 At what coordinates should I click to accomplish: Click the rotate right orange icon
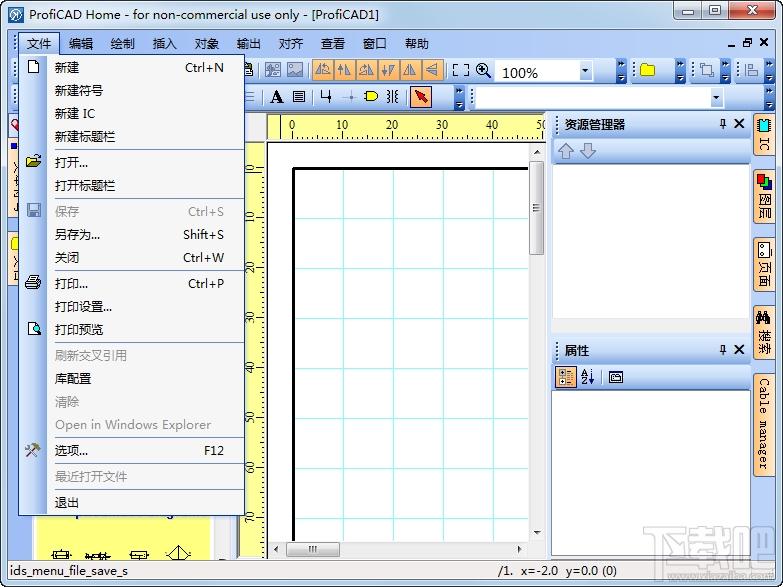(366, 70)
